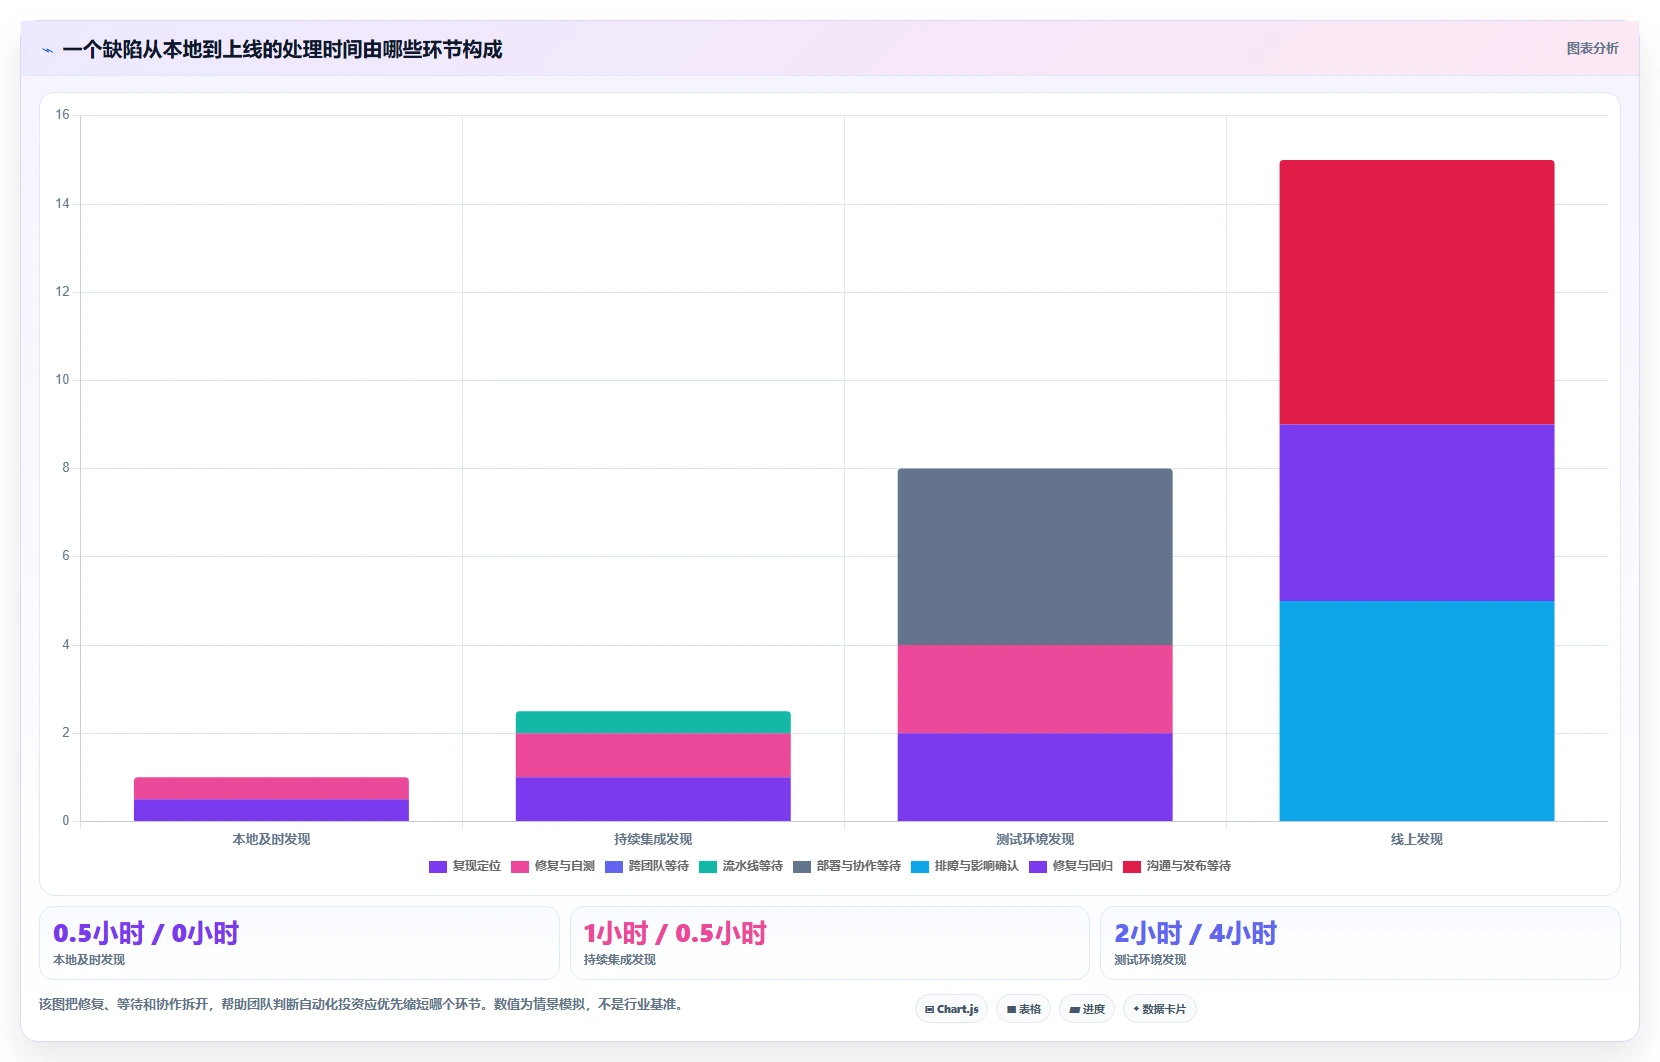The width and height of the screenshot is (1660, 1062).
Task: Click the y-axis tick label 8
Action: coord(66,468)
